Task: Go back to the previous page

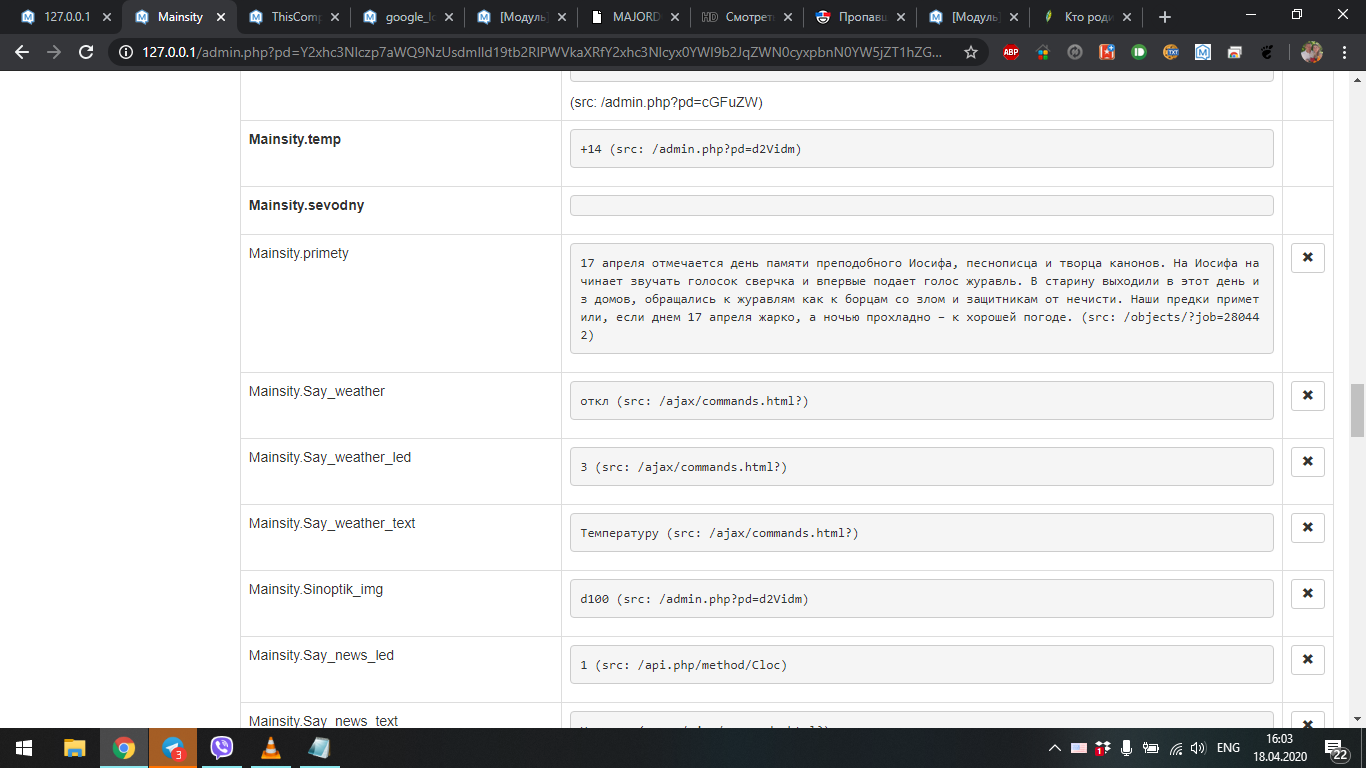Action: pyautogui.click(x=22, y=53)
